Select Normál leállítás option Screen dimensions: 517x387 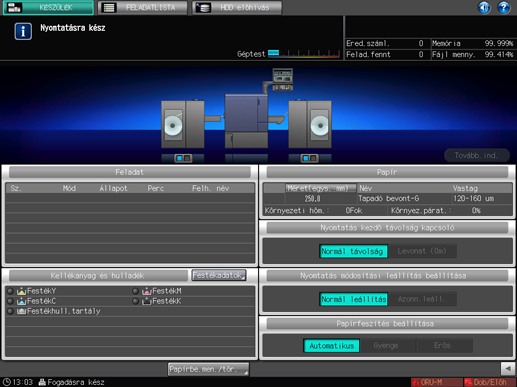[353, 299]
